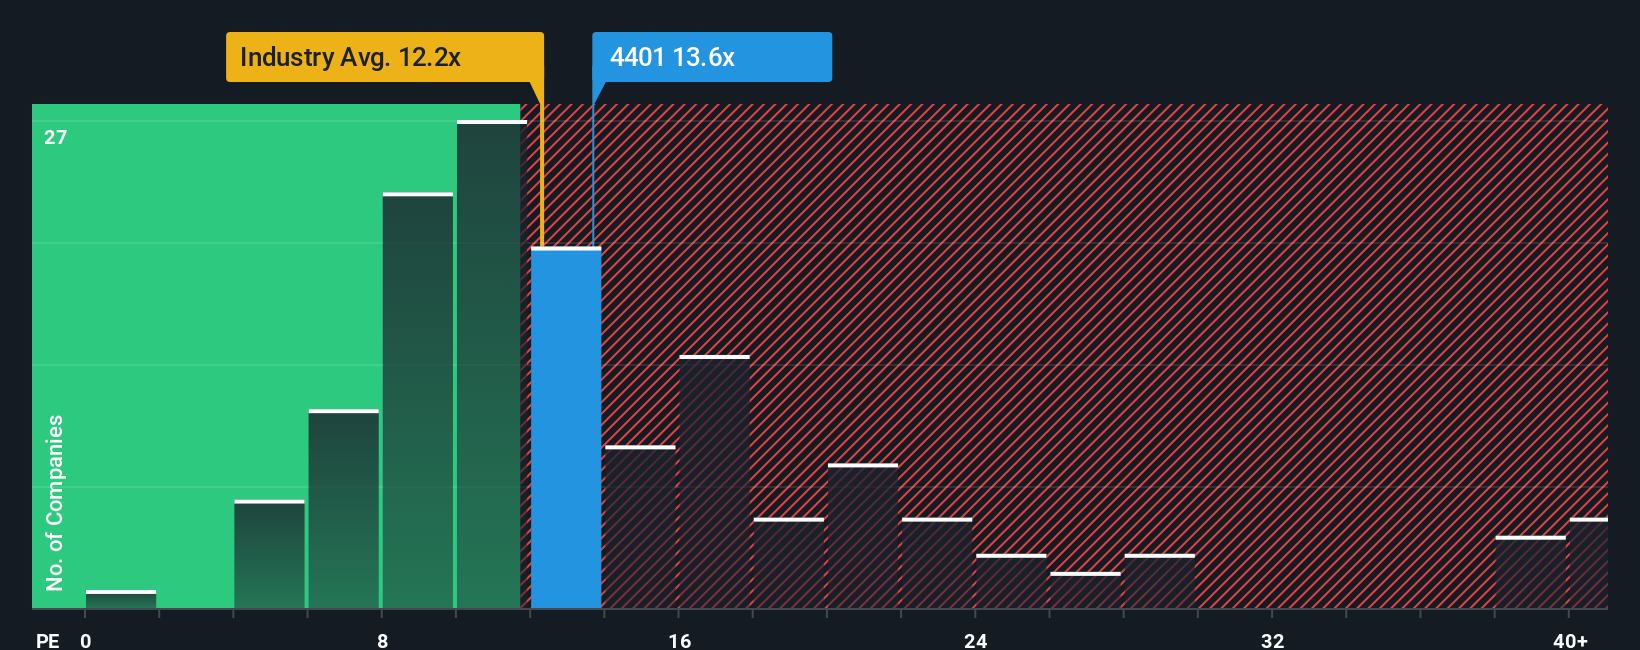
Task: Click the PE axis label
Action: click(x=48, y=641)
